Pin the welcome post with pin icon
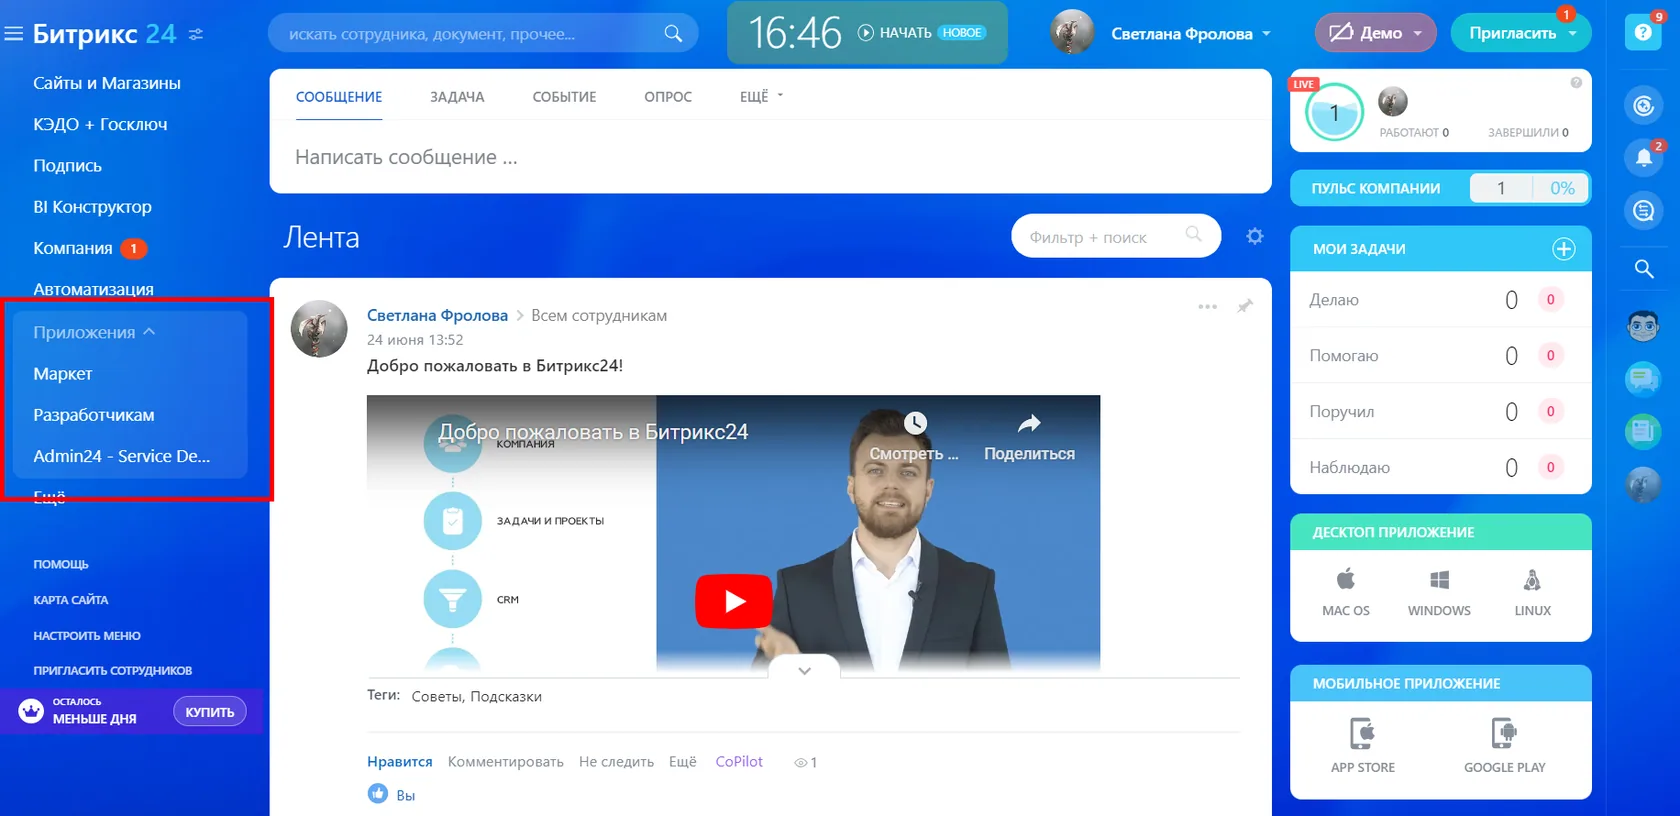Image resolution: width=1680 pixels, height=816 pixels. 1245,306
